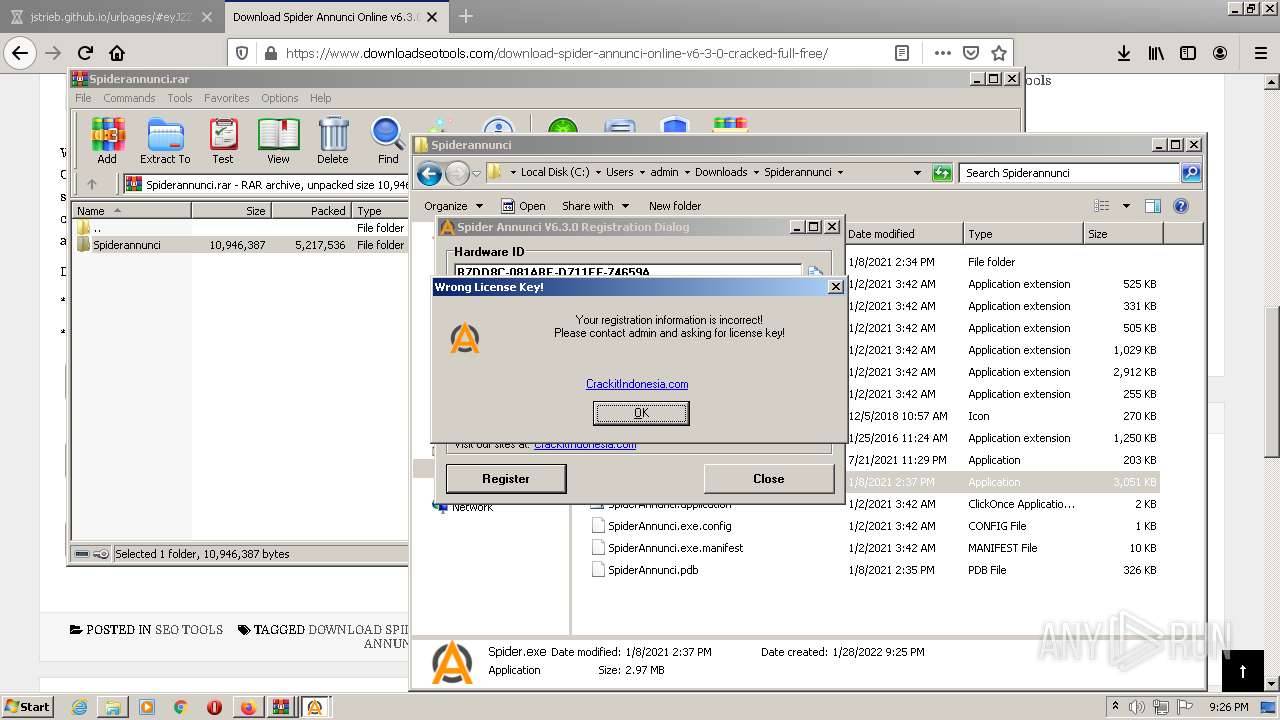The height and width of the screenshot is (720, 1280).
Task: Click WinRAR View file icon
Action: pyautogui.click(x=278, y=141)
